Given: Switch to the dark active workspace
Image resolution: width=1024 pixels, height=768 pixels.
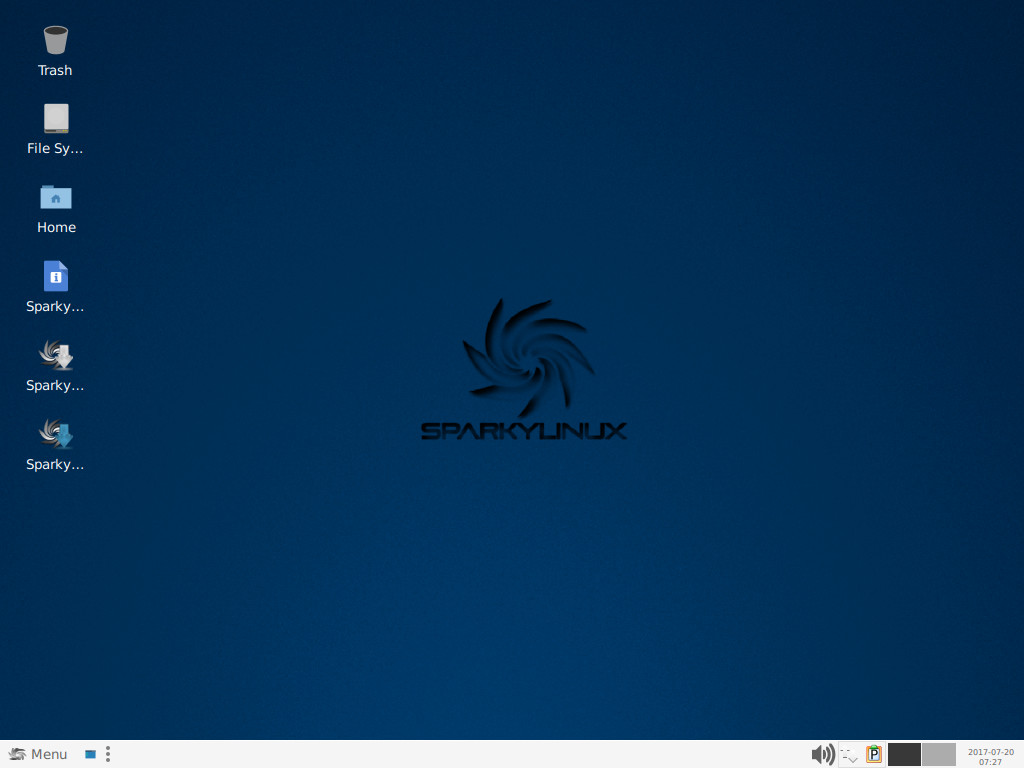Looking at the screenshot, I should pos(904,754).
